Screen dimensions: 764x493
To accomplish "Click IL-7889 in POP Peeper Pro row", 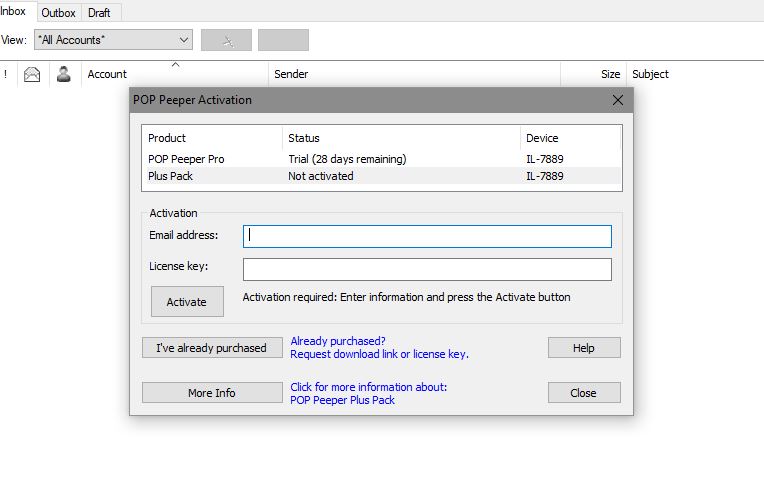I will point(545,159).
